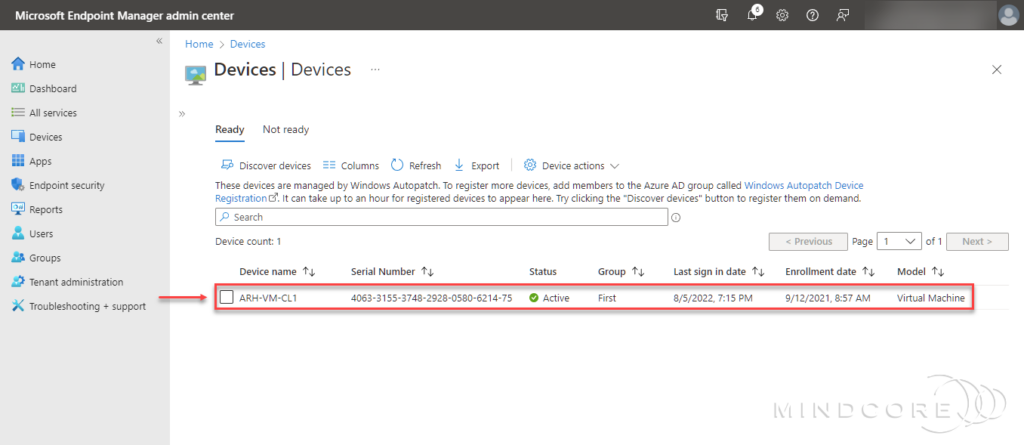
Task: Sort by the Device name column
Action: (278, 271)
